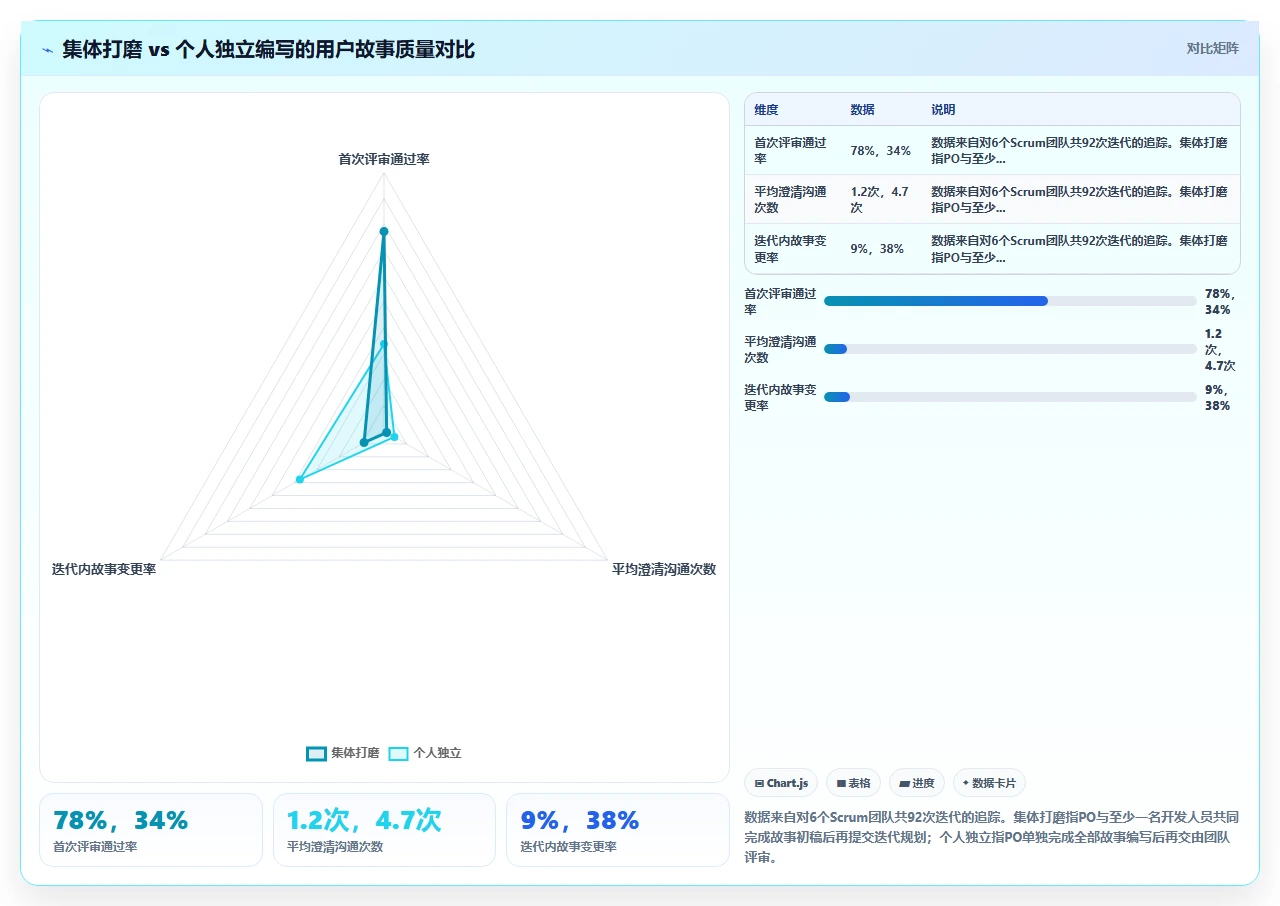Select the 数据卡片 tag chip
The height and width of the screenshot is (906, 1280).
(x=989, y=783)
